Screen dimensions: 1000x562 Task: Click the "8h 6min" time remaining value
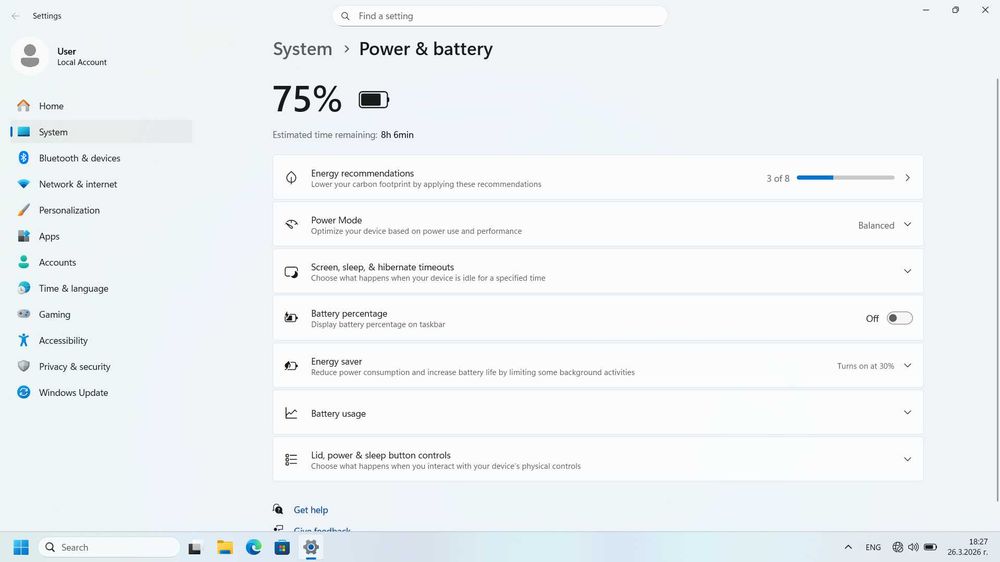(397, 135)
